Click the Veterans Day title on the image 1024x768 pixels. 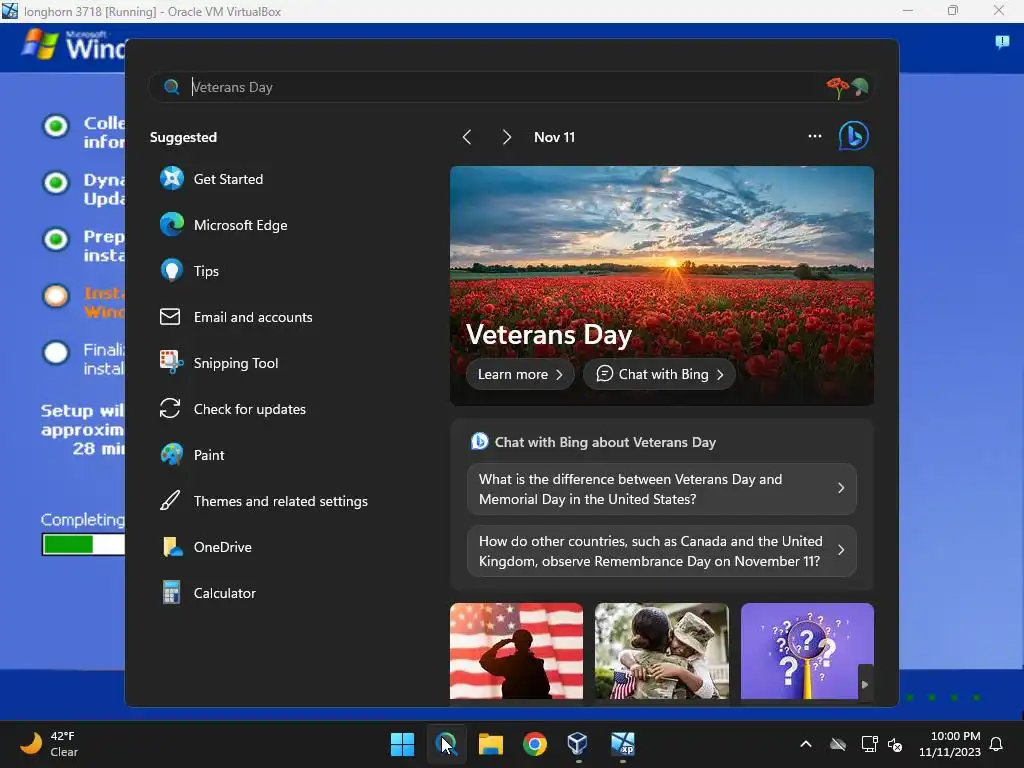tap(549, 334)
